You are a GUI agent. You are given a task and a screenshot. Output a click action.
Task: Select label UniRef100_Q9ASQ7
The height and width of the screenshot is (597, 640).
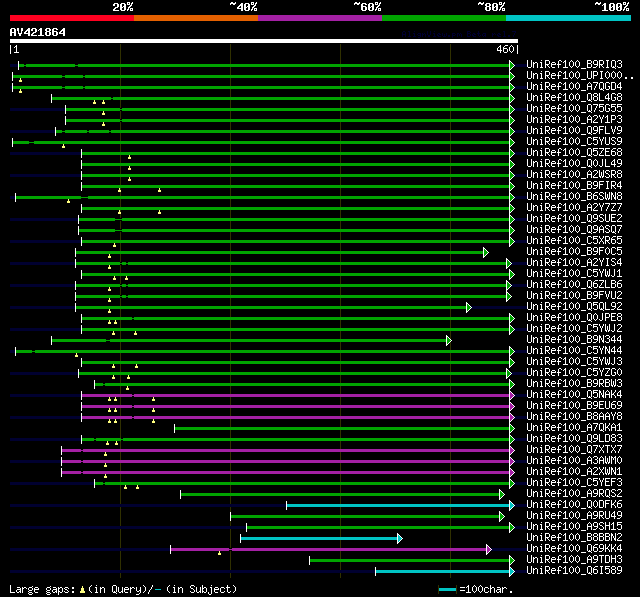(x=574, y=229)
